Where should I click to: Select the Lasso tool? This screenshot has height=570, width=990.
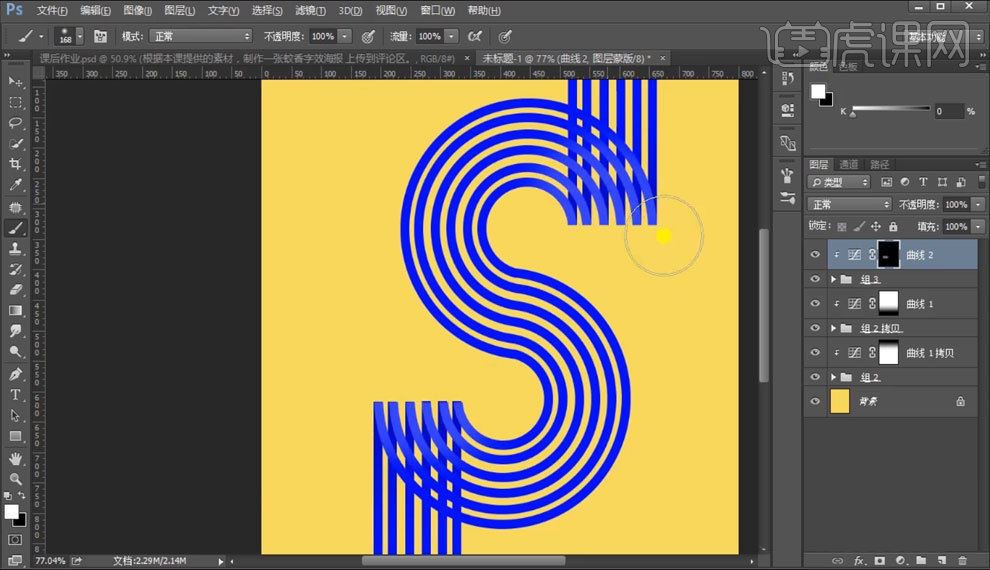point(15,123)
